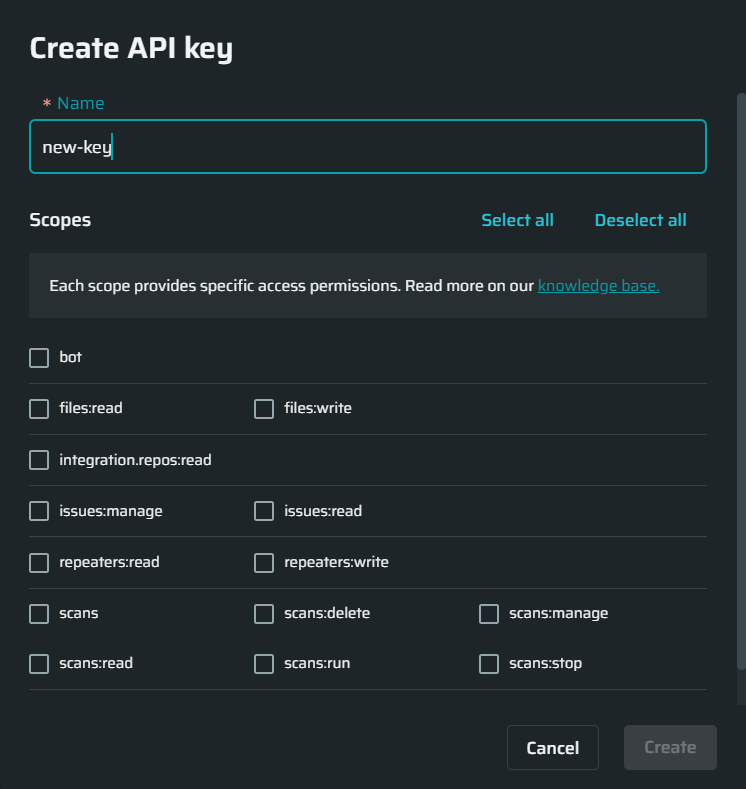Screen dimensions: 746x789
Task: Enable integration.repos:read scope
Action: 39,460
